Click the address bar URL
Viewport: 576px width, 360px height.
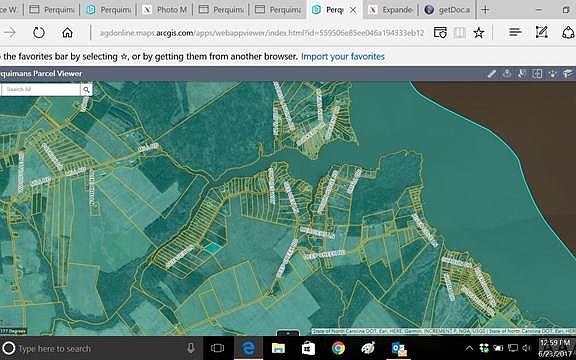(x=262, y=33)
